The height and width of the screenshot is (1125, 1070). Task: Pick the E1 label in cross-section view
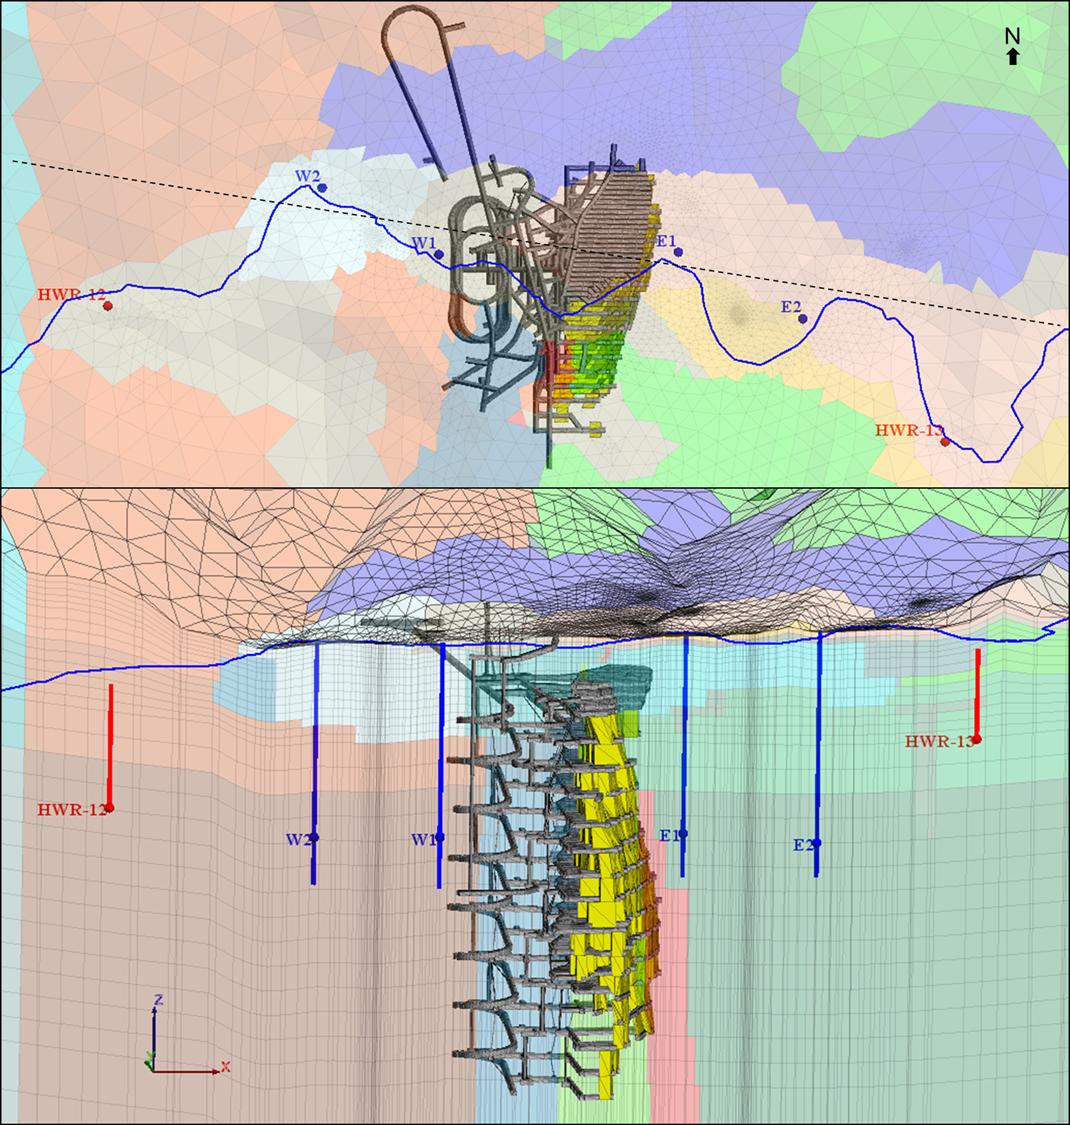669,835
